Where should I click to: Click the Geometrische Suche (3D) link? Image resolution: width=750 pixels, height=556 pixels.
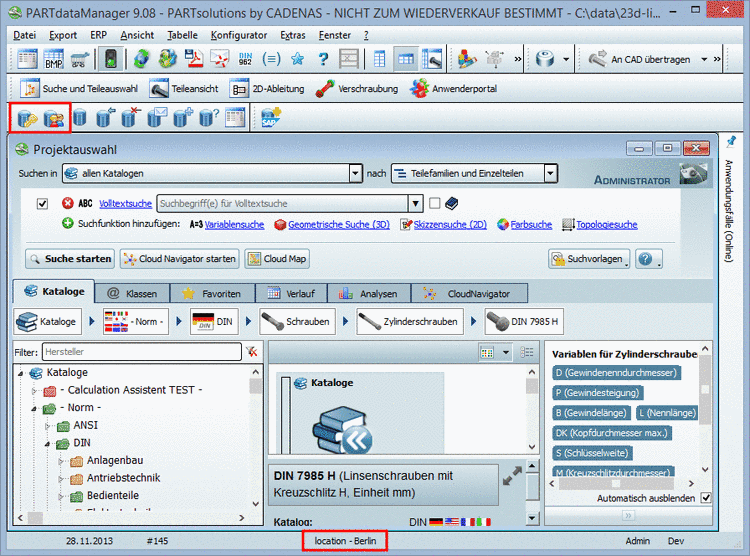[339, 224]
